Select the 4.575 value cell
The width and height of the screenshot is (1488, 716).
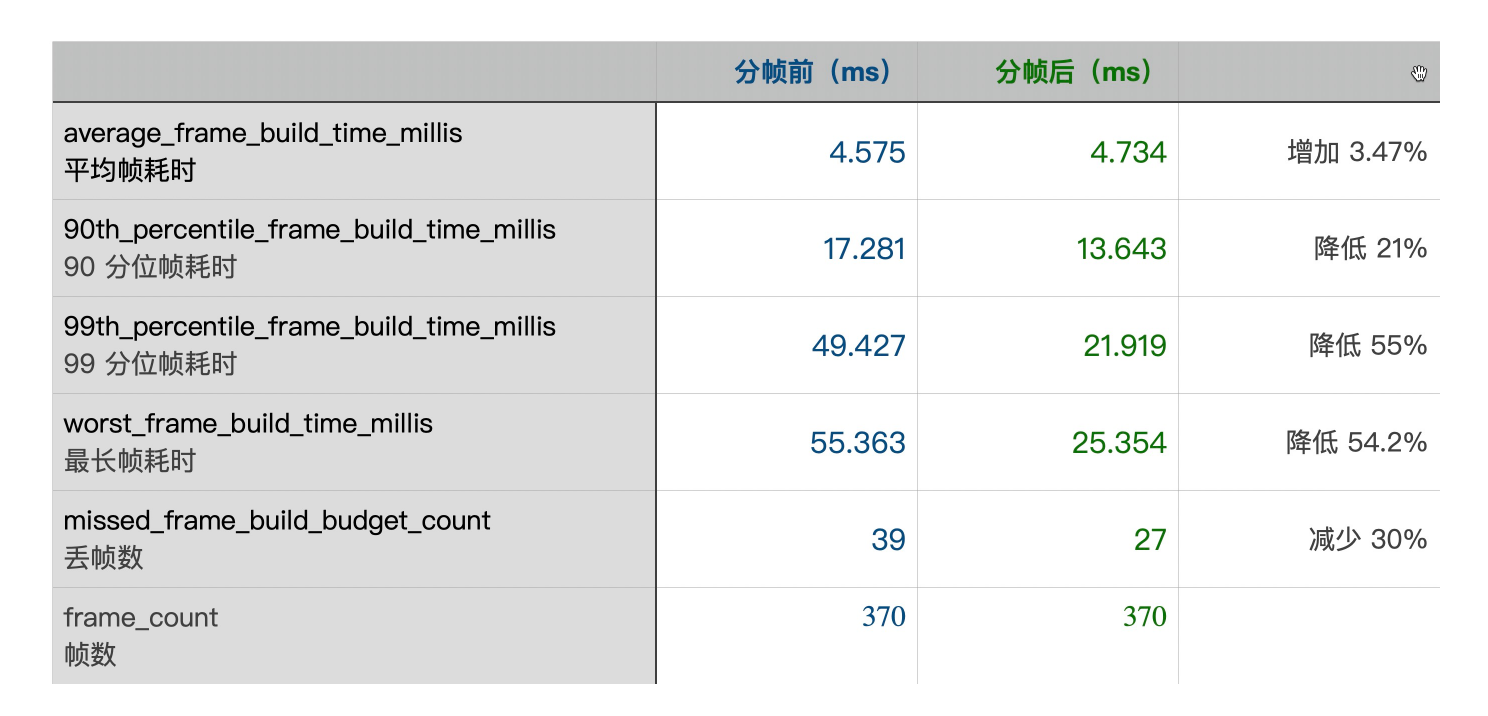(867, 152)
